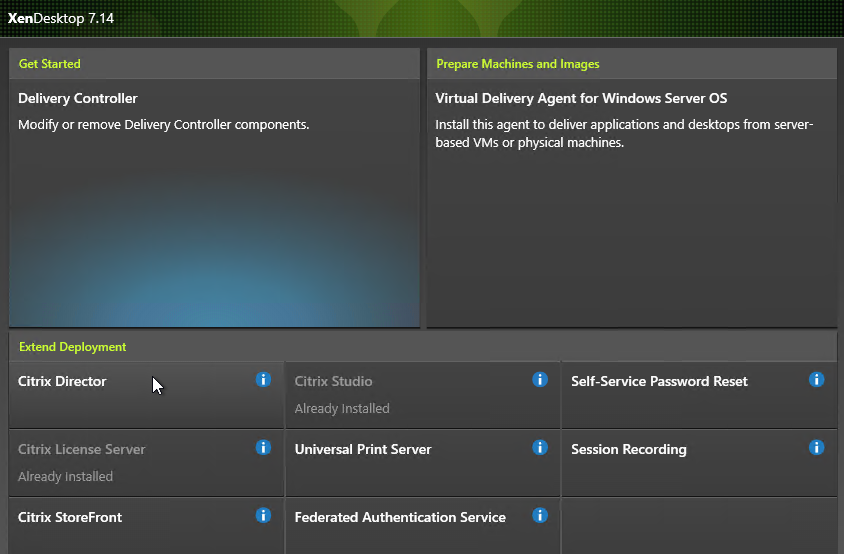This screenshot has width=844, height=554.
Task: Install Universal Print Server
Action: point(423,463)
